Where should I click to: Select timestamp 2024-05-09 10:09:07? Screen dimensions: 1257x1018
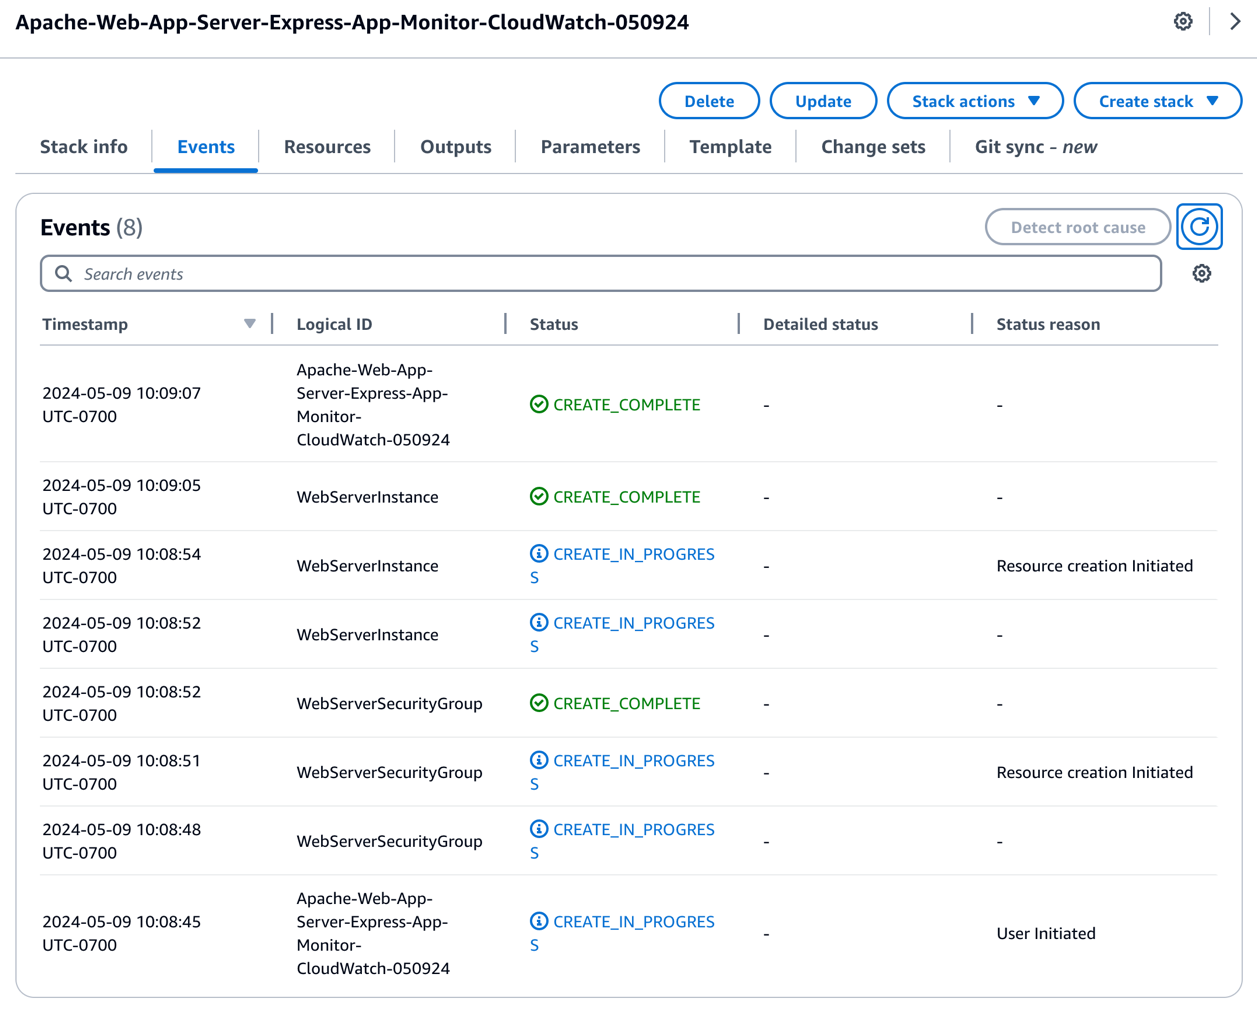pos(121,404)
